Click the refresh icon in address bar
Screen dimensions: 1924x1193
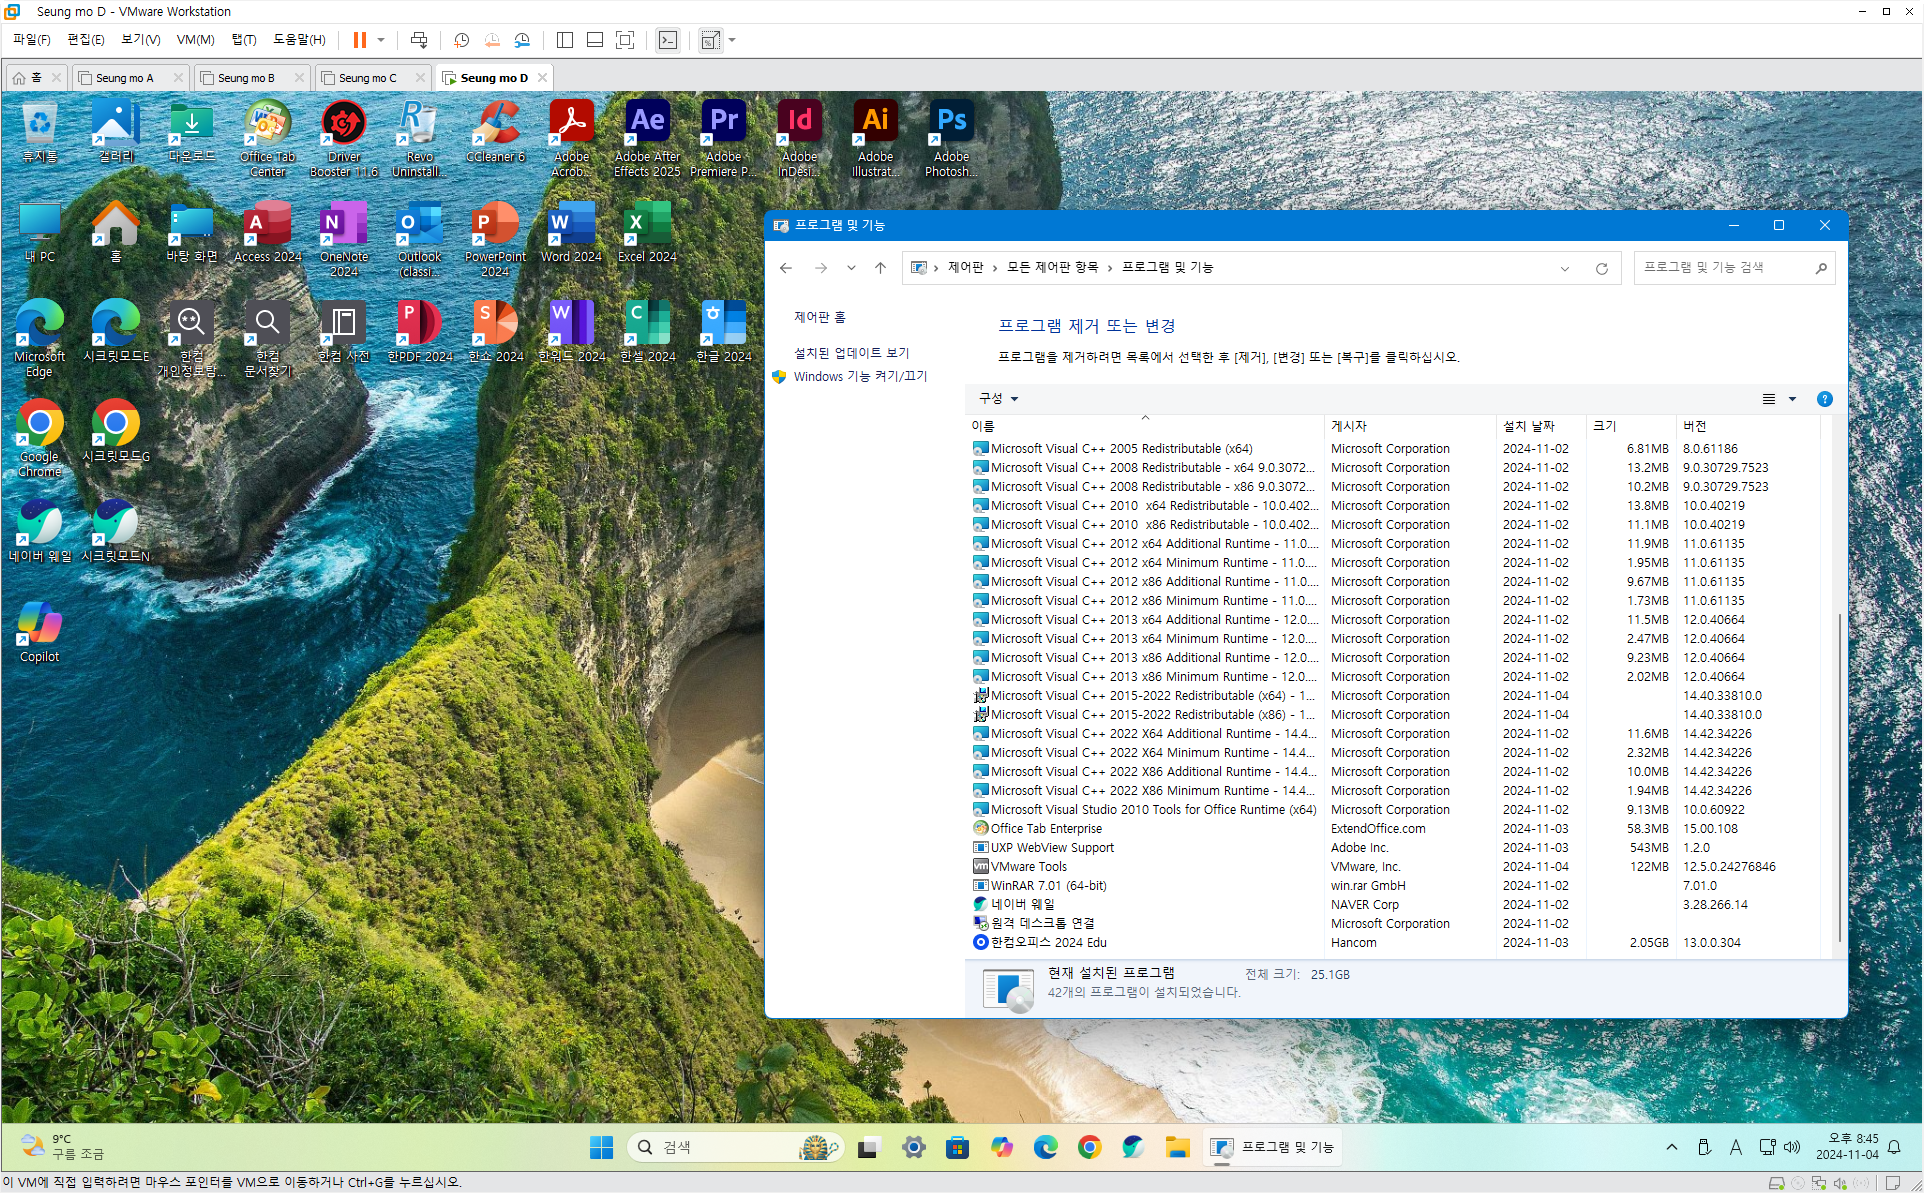(1601, 268)
